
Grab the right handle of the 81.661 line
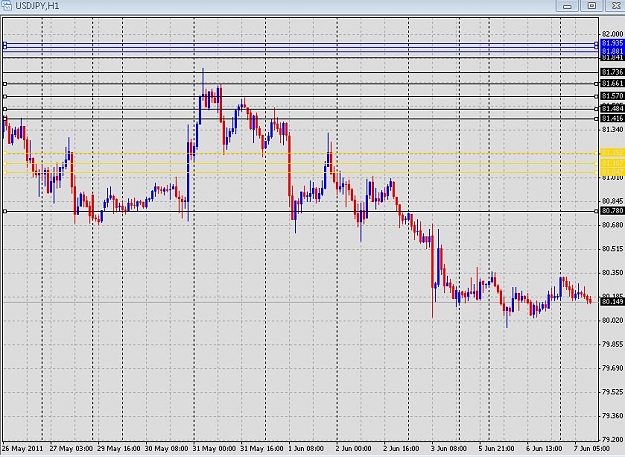tap(596, 84)
